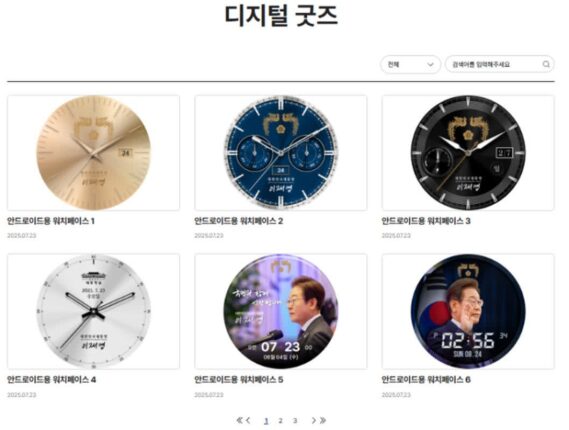Image resolution: width=569 pixels, height=430 pixels.
Task: Open the 전체 category dropdown
Action: 410,65
